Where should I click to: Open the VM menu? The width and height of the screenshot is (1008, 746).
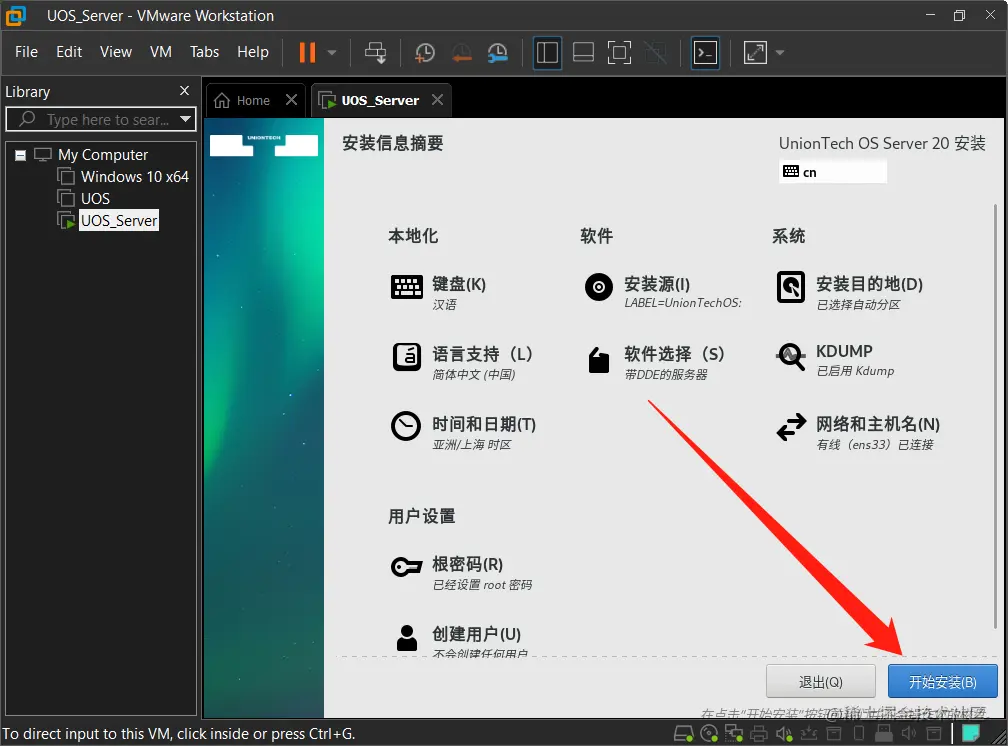click(161, 51)
